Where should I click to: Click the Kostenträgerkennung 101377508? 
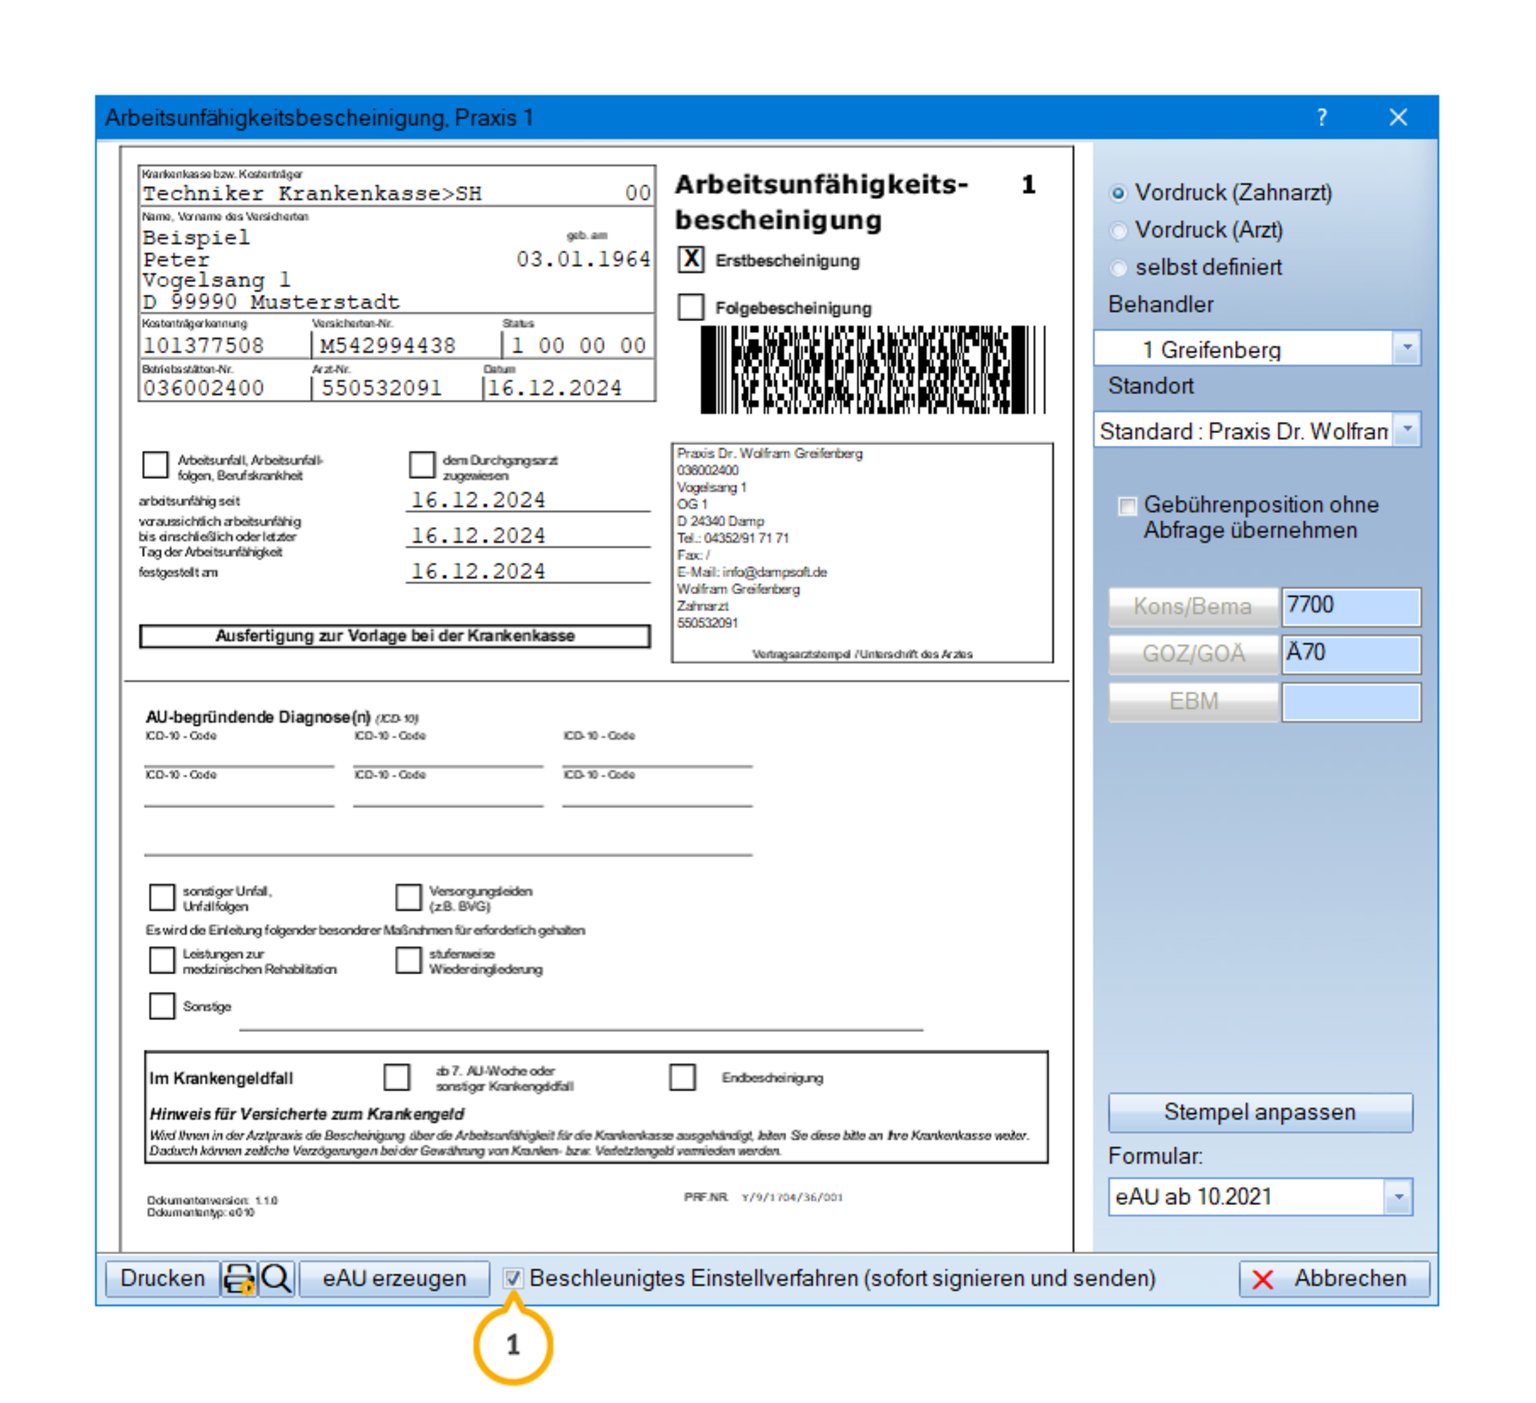coord(204,346)
